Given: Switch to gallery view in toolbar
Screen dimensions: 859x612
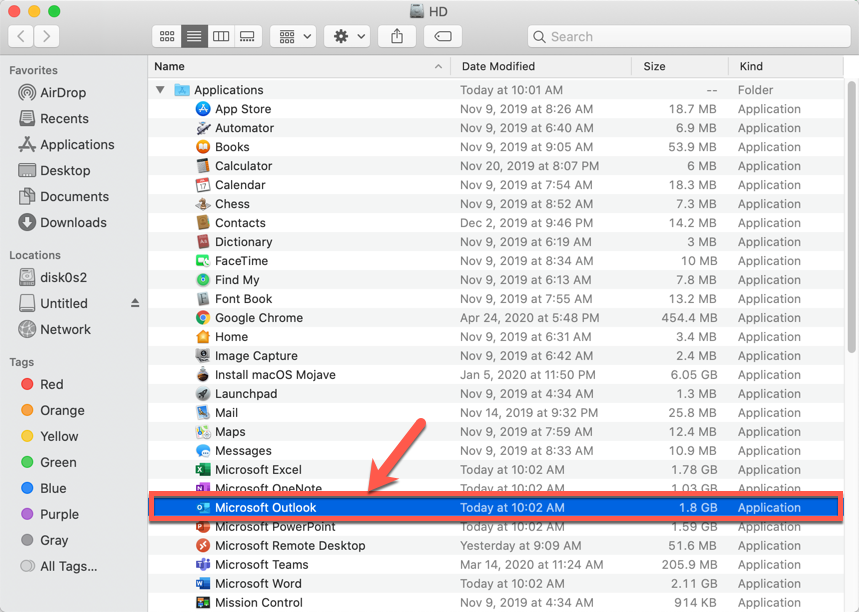Looking at the screenshot, I should (247, 36).
